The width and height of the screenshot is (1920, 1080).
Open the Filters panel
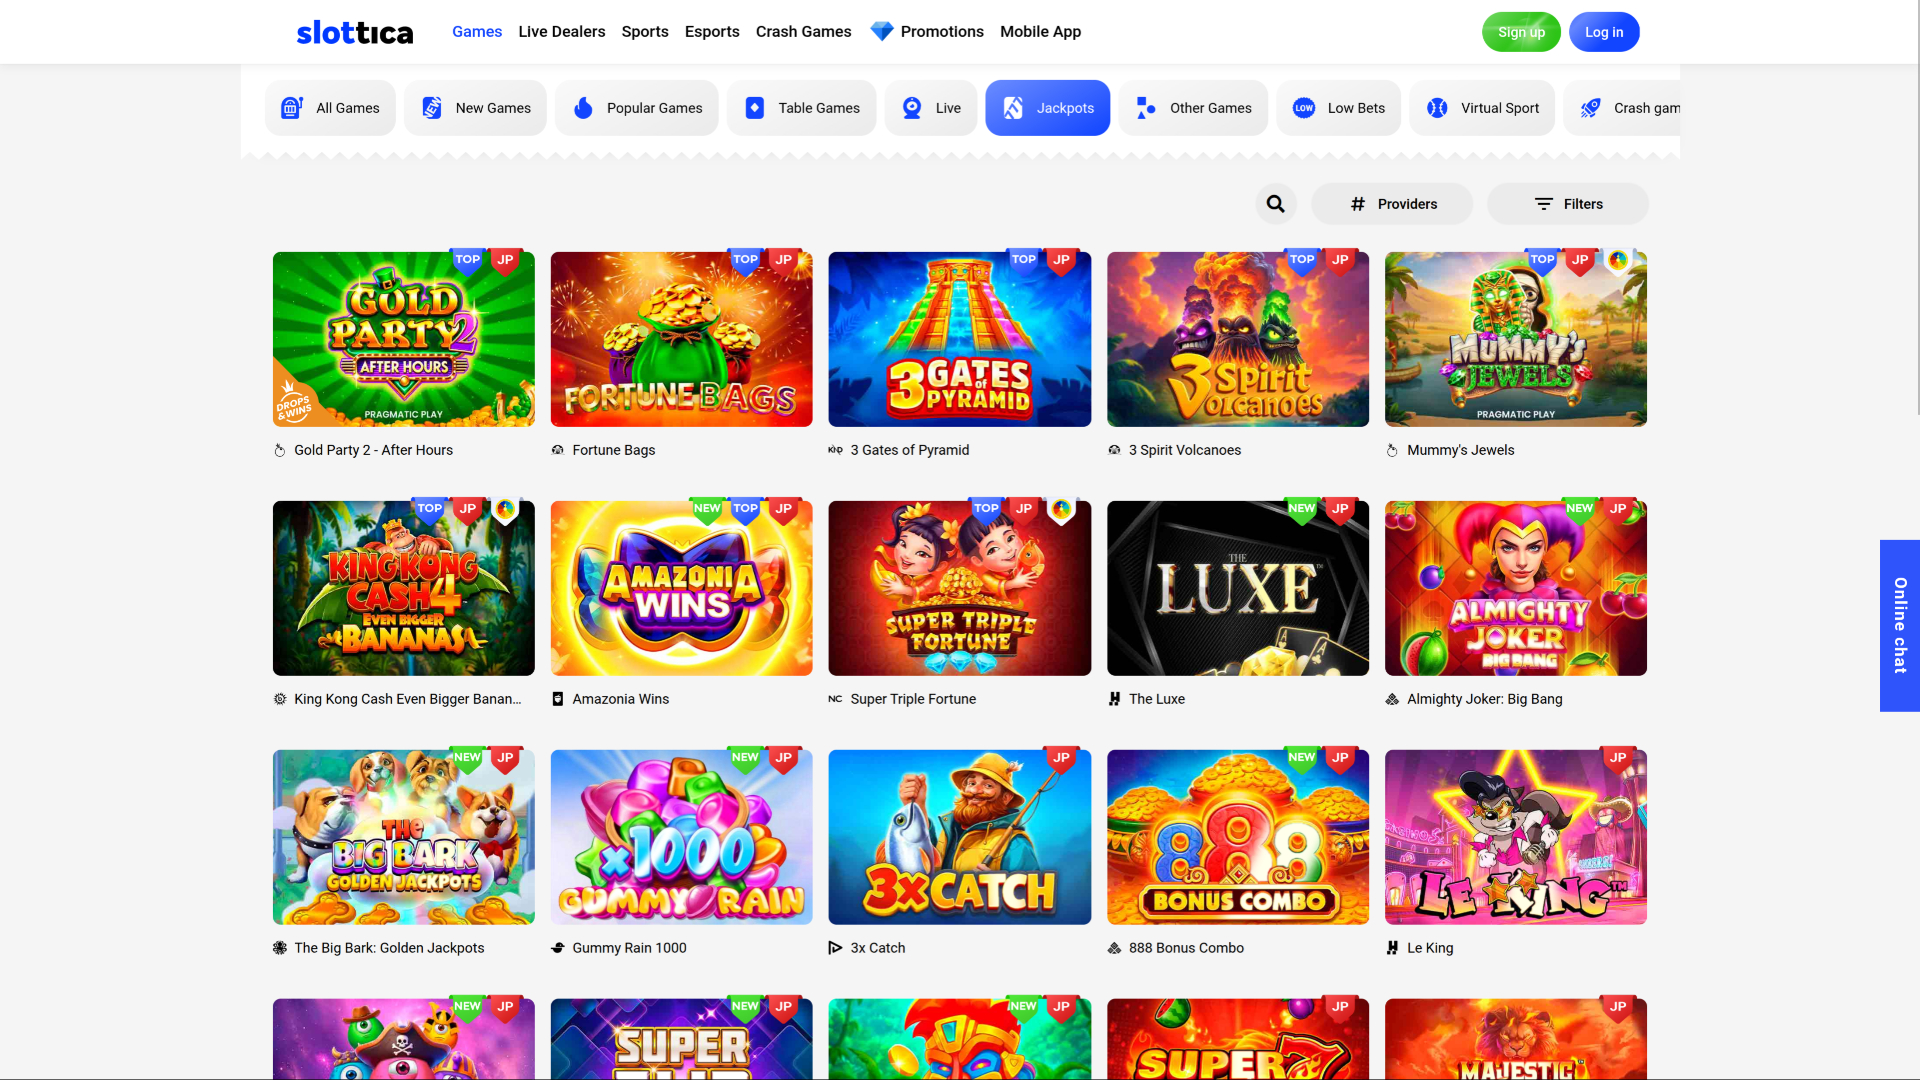(1567, 203)
